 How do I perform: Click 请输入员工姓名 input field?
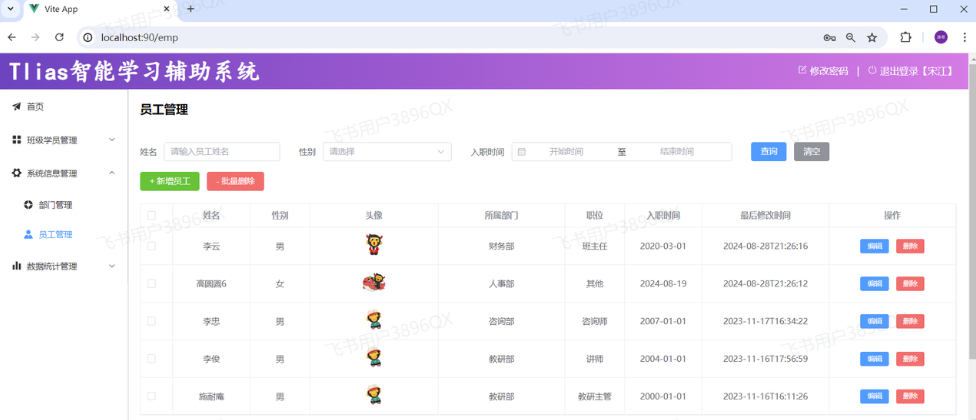click(222, 151)
